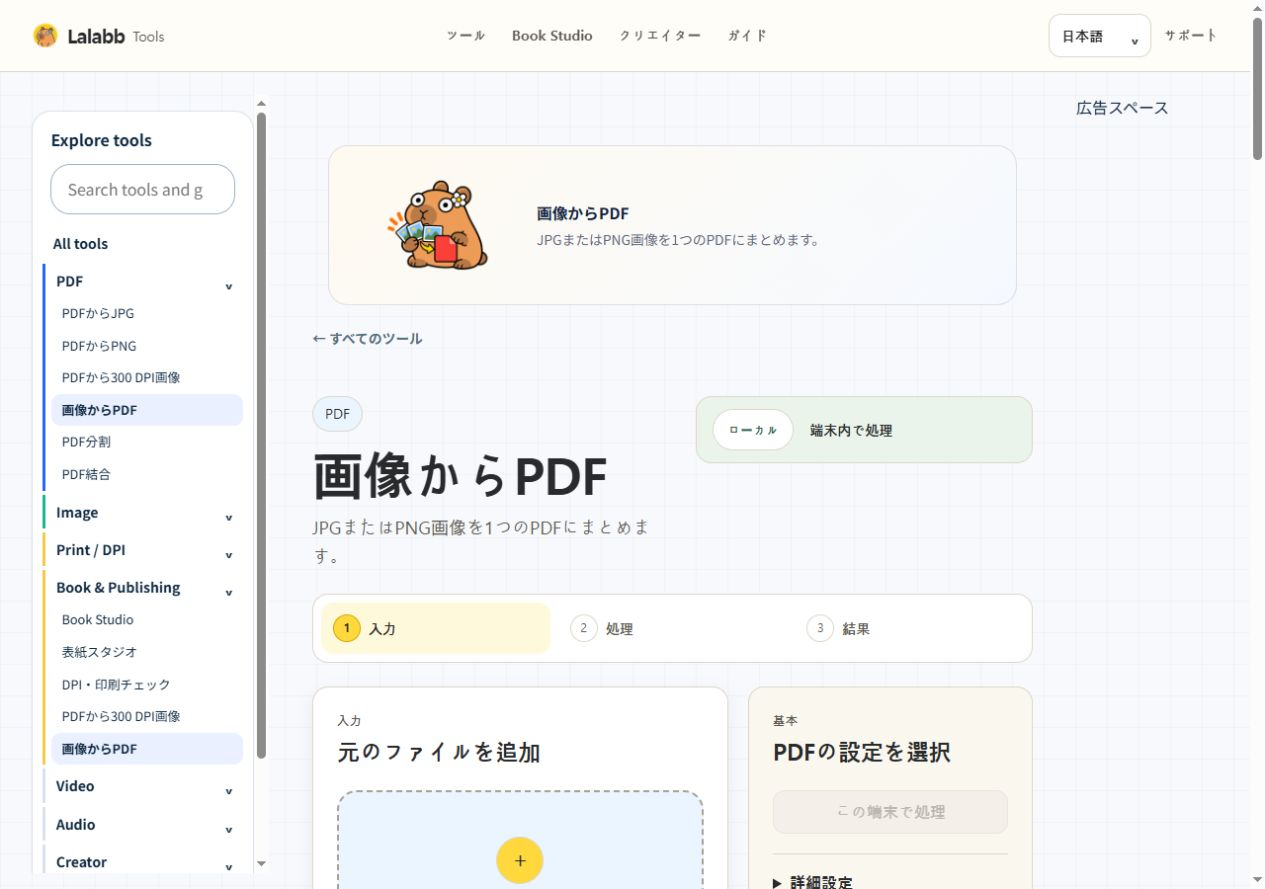The width and height of the screenshot is (1265, 889).
Task: Expand the Audio category chevron
Action: click(x=228, y=829)
